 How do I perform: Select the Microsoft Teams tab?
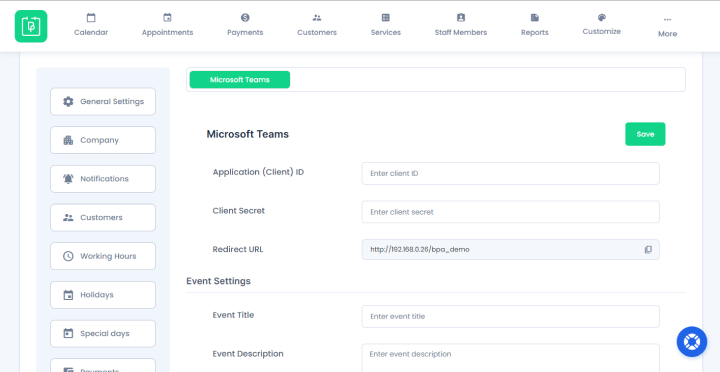click(240, 79)
